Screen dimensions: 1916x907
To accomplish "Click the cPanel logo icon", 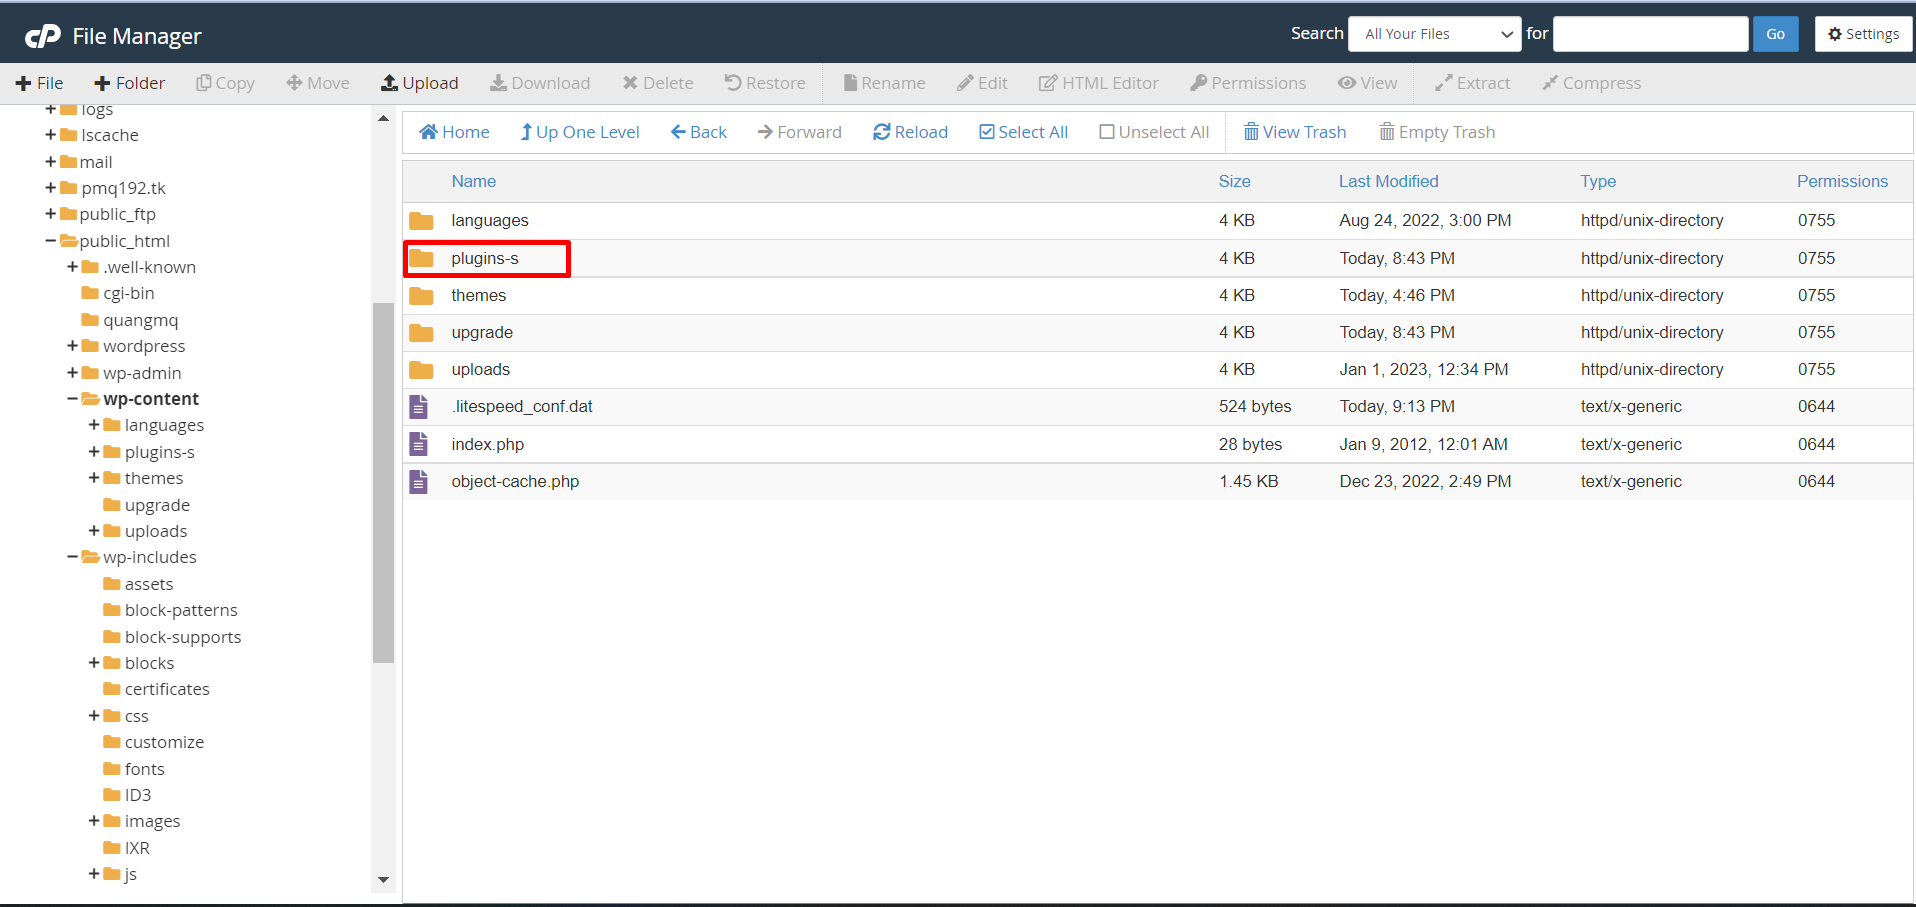I will click(43, 36).
